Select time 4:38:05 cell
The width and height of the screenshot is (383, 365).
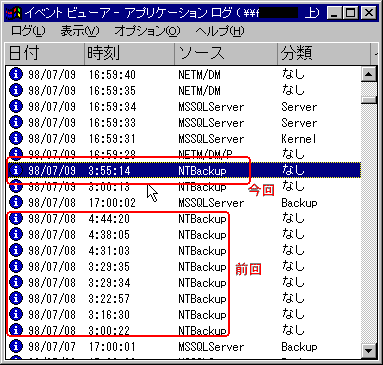[x=109, y=235]
